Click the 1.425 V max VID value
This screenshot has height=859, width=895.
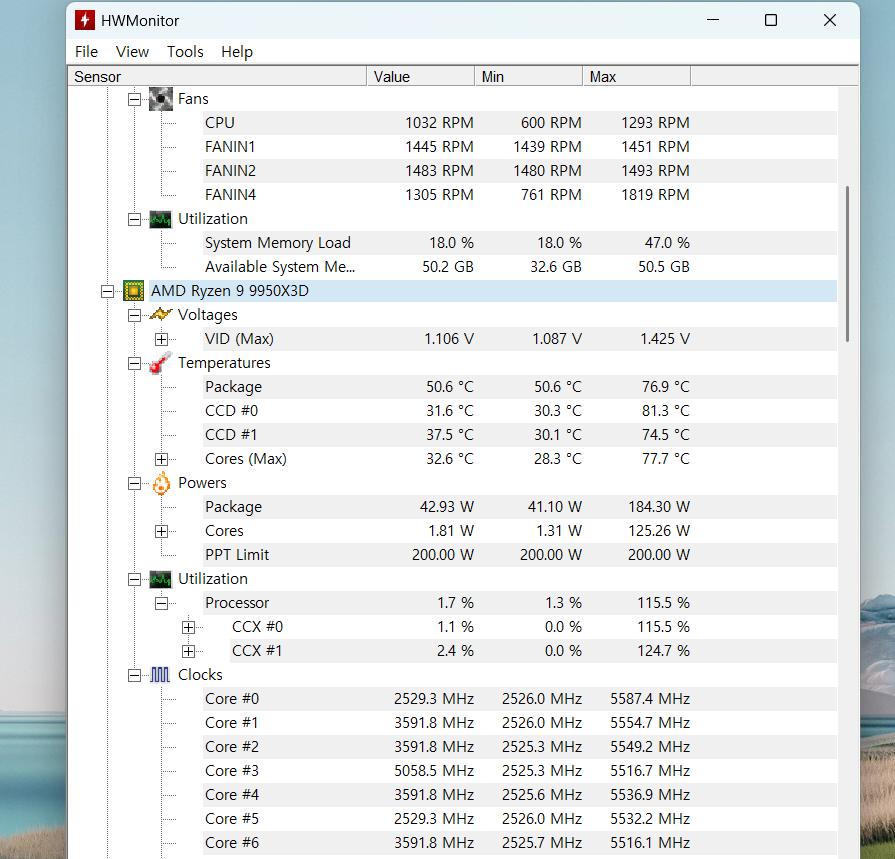(665, 339)
